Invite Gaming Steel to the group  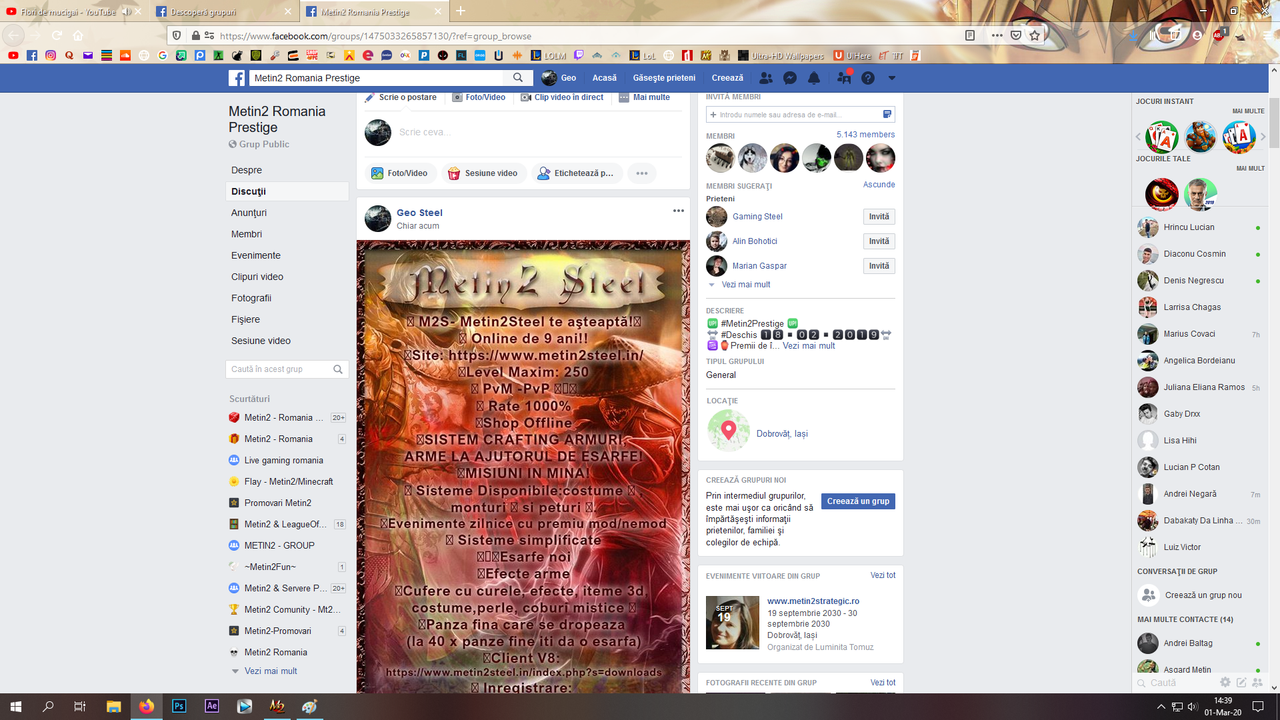pyautogui.click(x=879, y=217)
